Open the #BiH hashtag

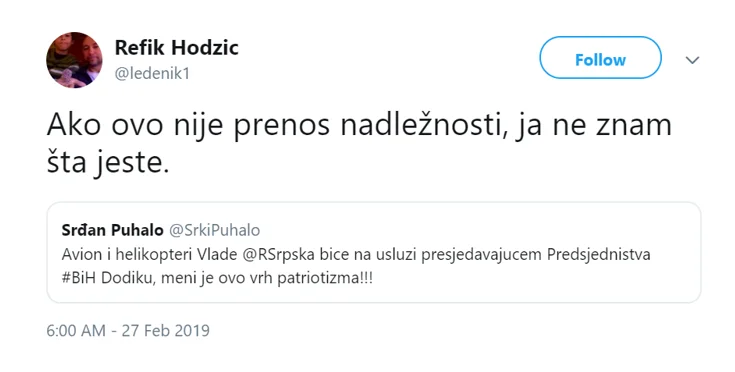pos(79,278)
